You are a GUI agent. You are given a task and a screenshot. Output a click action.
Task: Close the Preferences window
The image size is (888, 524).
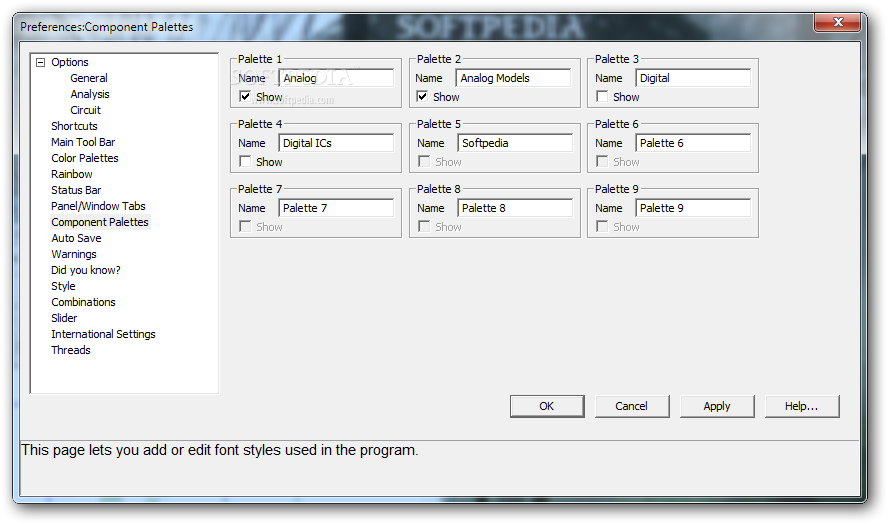(838, 22)
